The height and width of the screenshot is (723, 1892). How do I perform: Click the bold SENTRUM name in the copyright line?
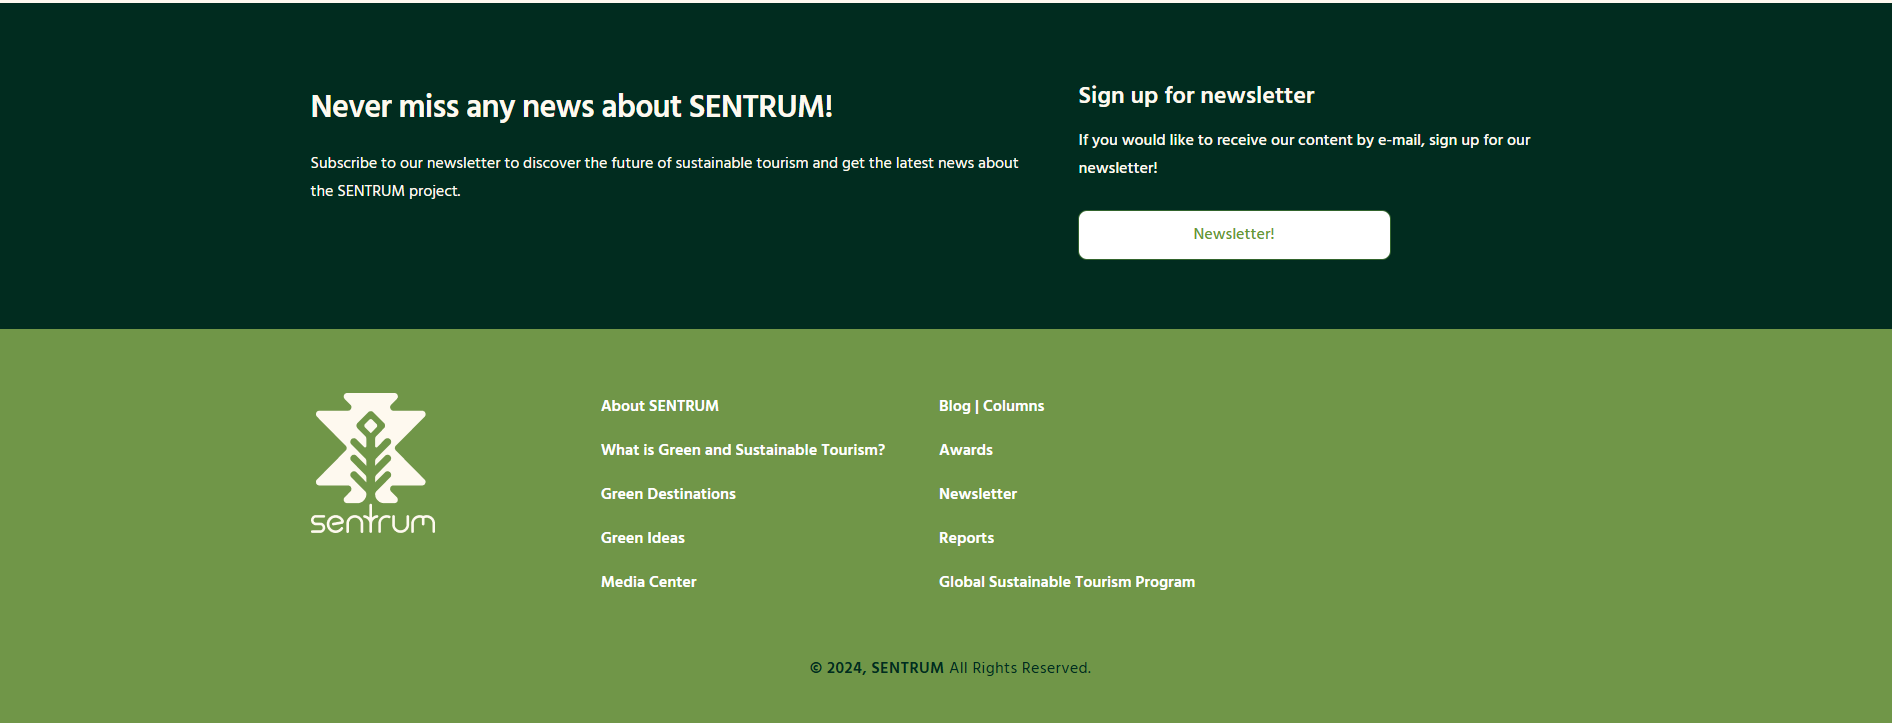tap(907, 668)
